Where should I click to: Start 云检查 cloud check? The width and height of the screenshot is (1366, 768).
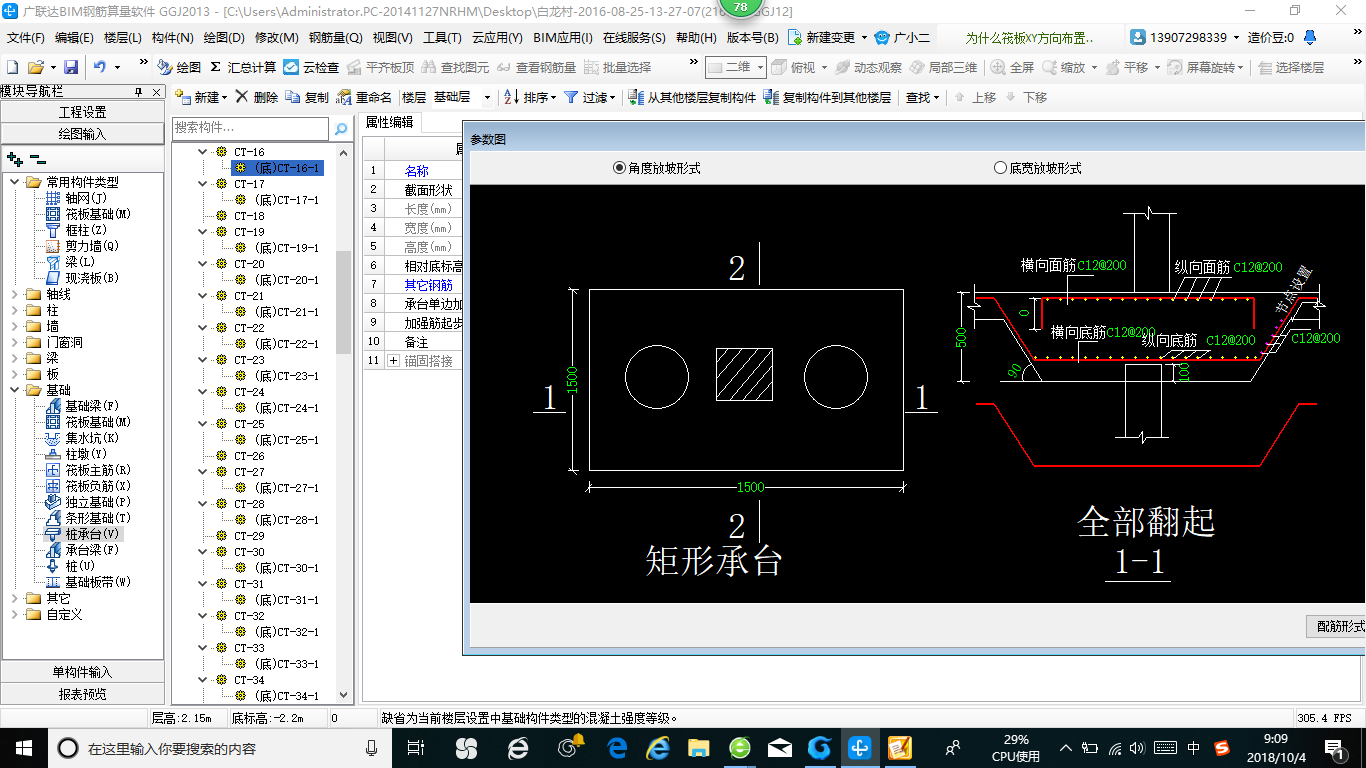(x=311, y=67)
